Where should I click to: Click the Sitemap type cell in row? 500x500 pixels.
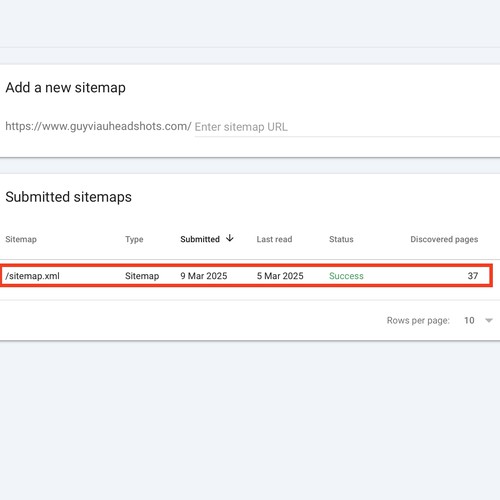click(x=142, y=276)
